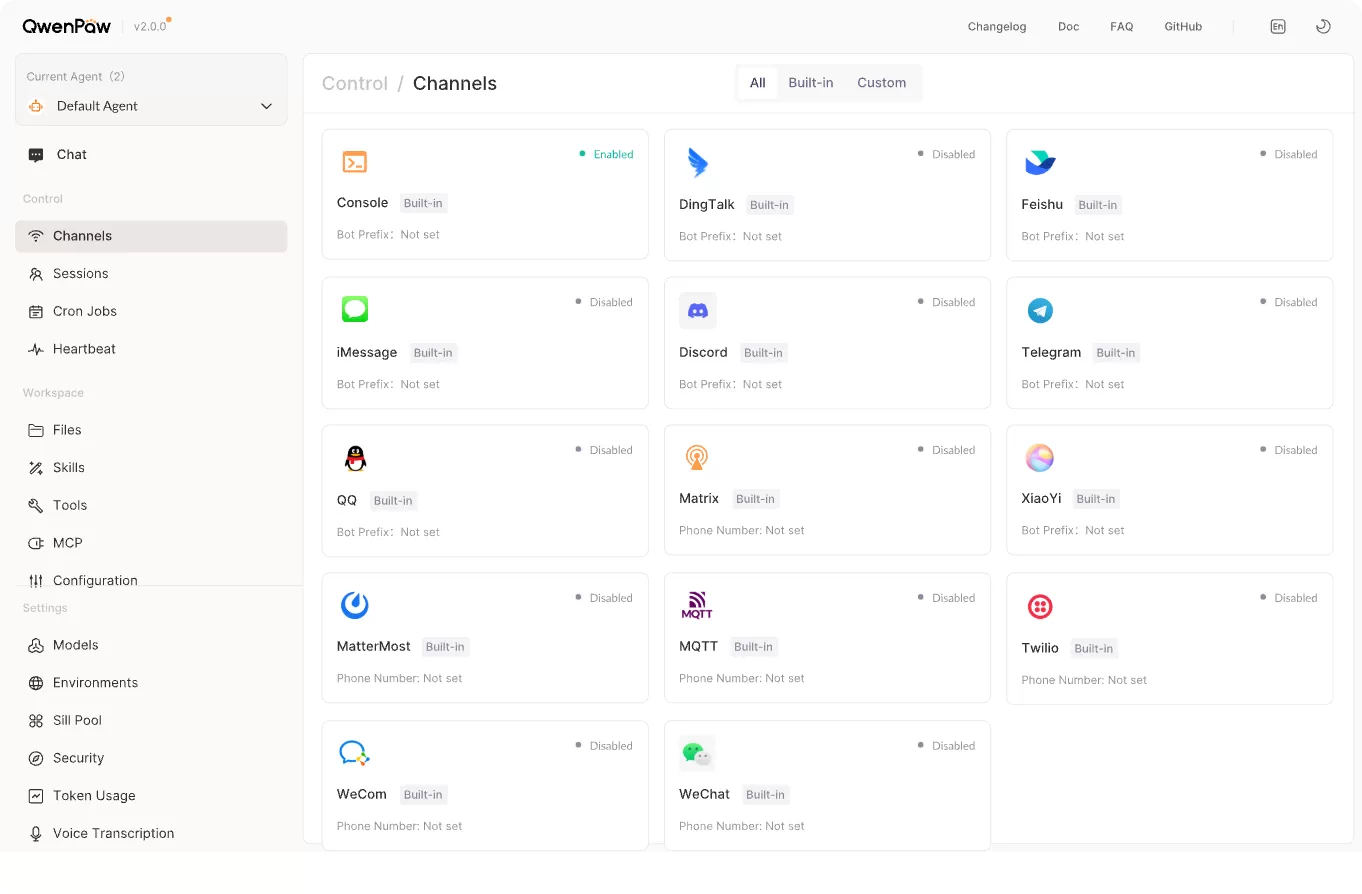Switch language with the En icon
This screenshot has width=1362, height=894.
(1278, 27)
